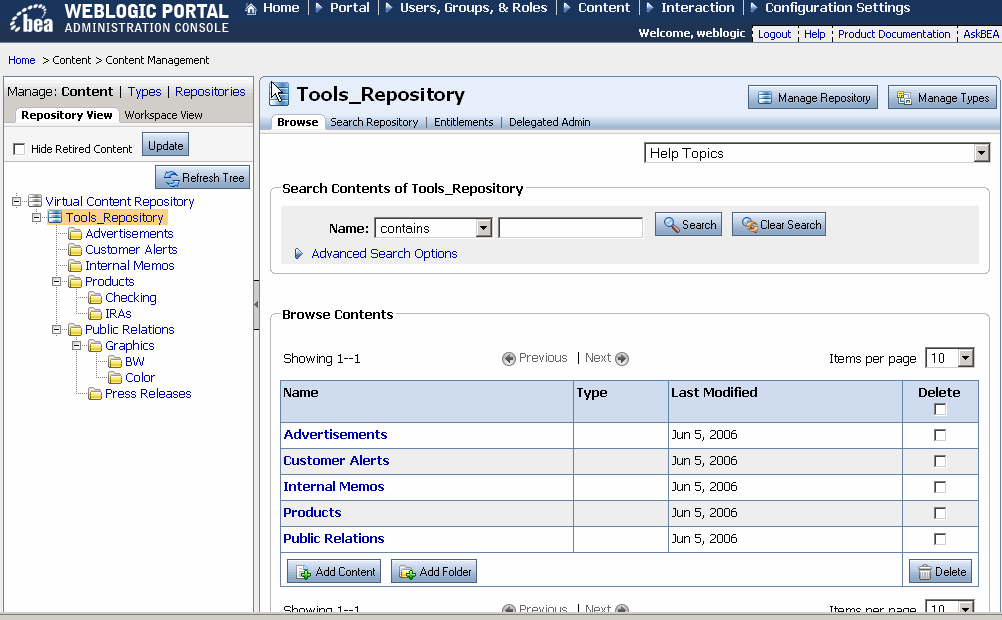1002x620 pixels.
Task: Click the bea logo
Action: (x=32, y=18)
